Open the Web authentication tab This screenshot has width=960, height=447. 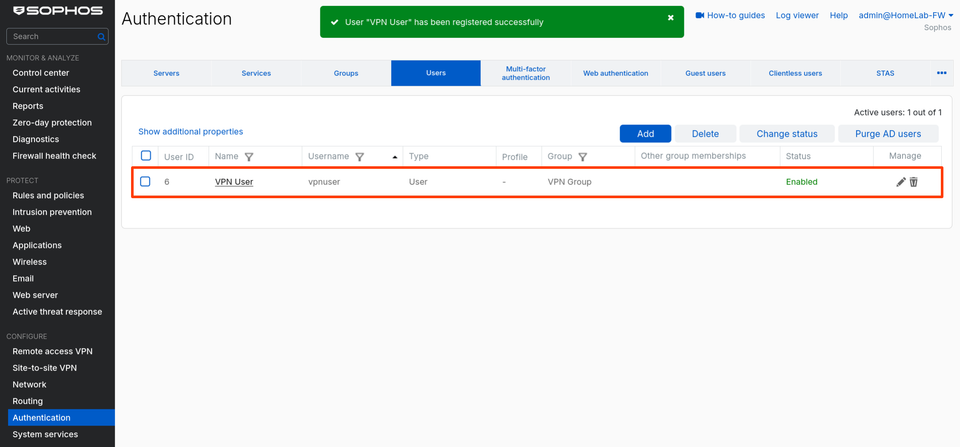[x=615, y=73]
